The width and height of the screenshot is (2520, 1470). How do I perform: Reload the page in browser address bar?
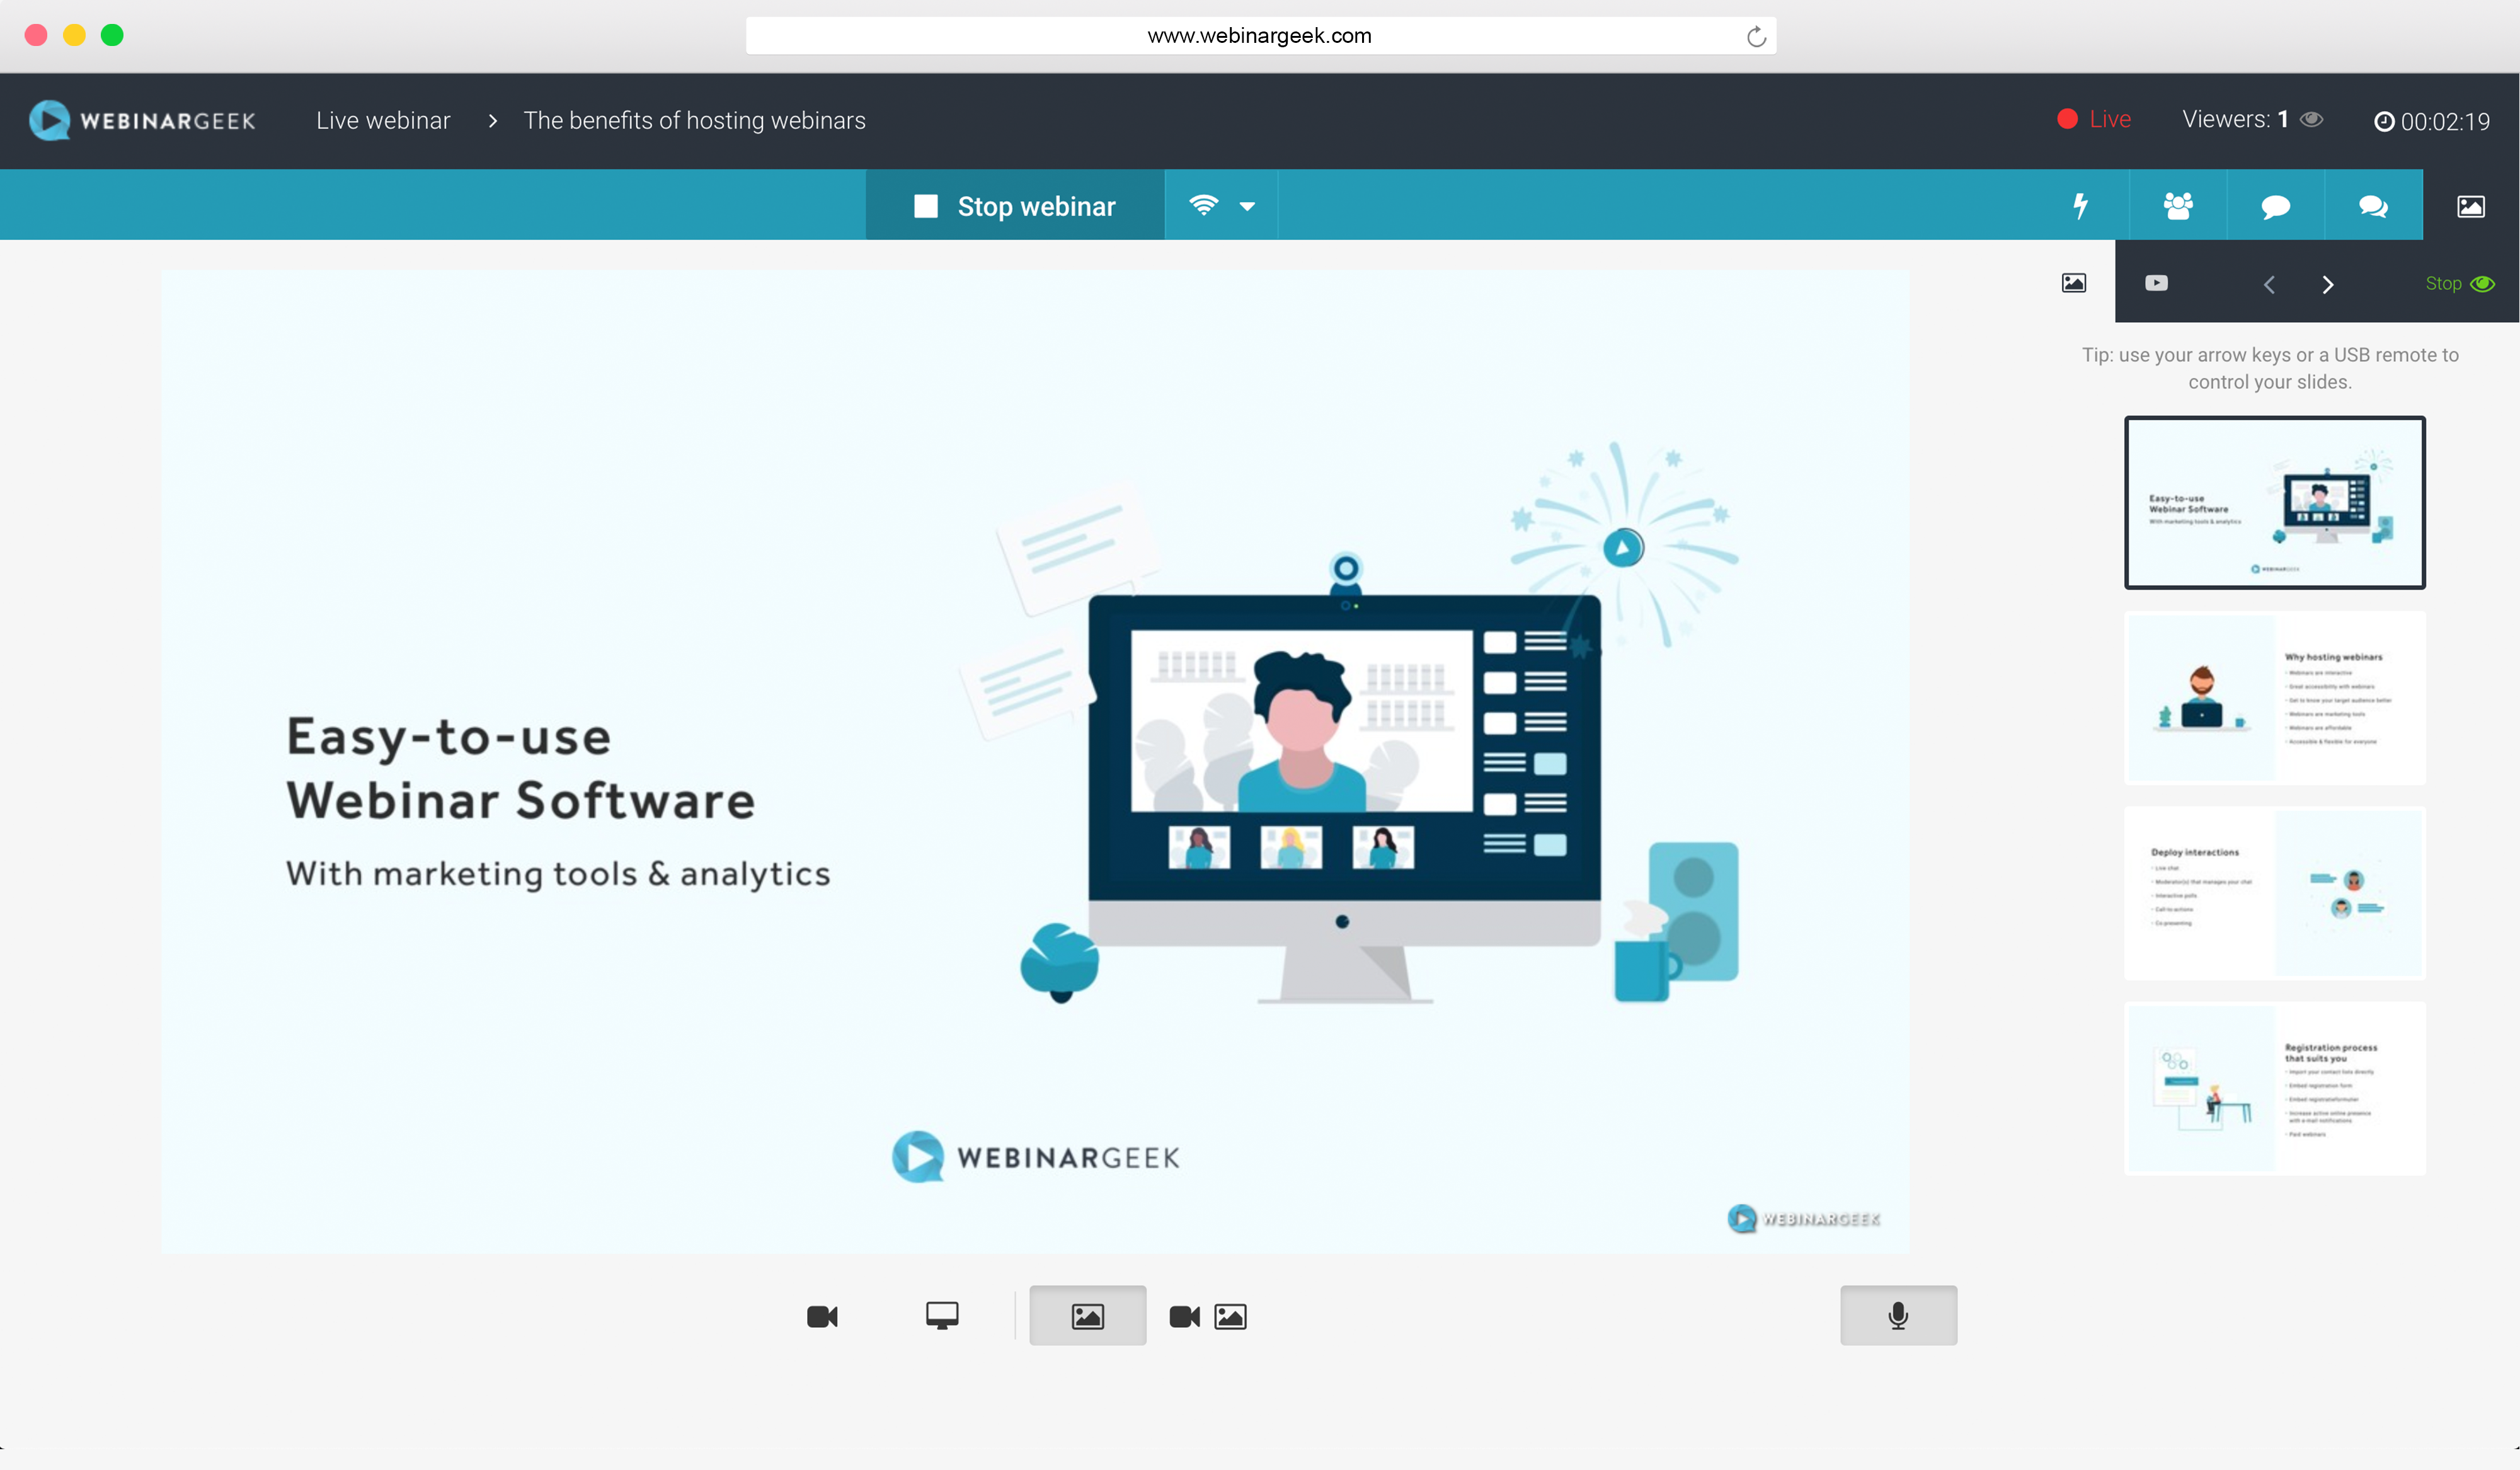coord(1756,37)
